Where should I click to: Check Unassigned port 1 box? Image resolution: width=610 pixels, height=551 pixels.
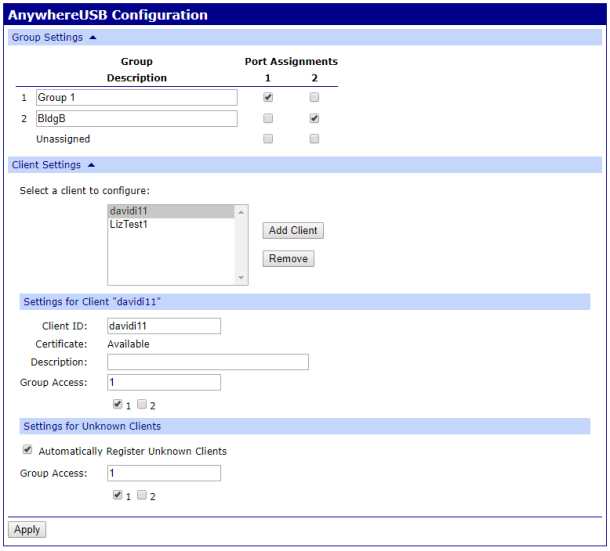click(x=268, y=139)
